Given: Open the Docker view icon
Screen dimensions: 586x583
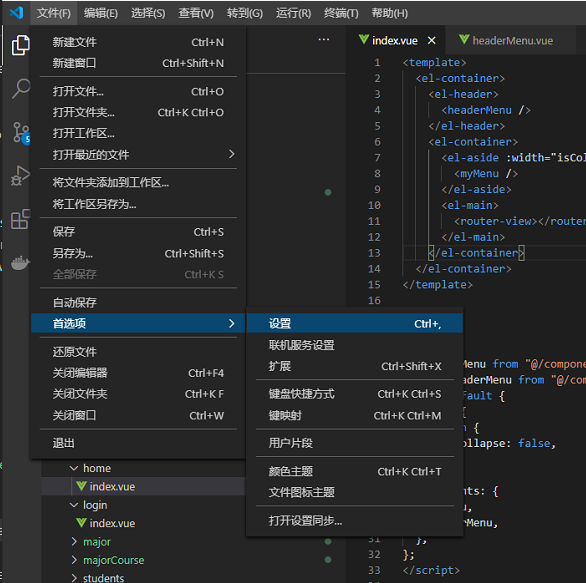Looking at the screenshot, I should tap(20, 263).
